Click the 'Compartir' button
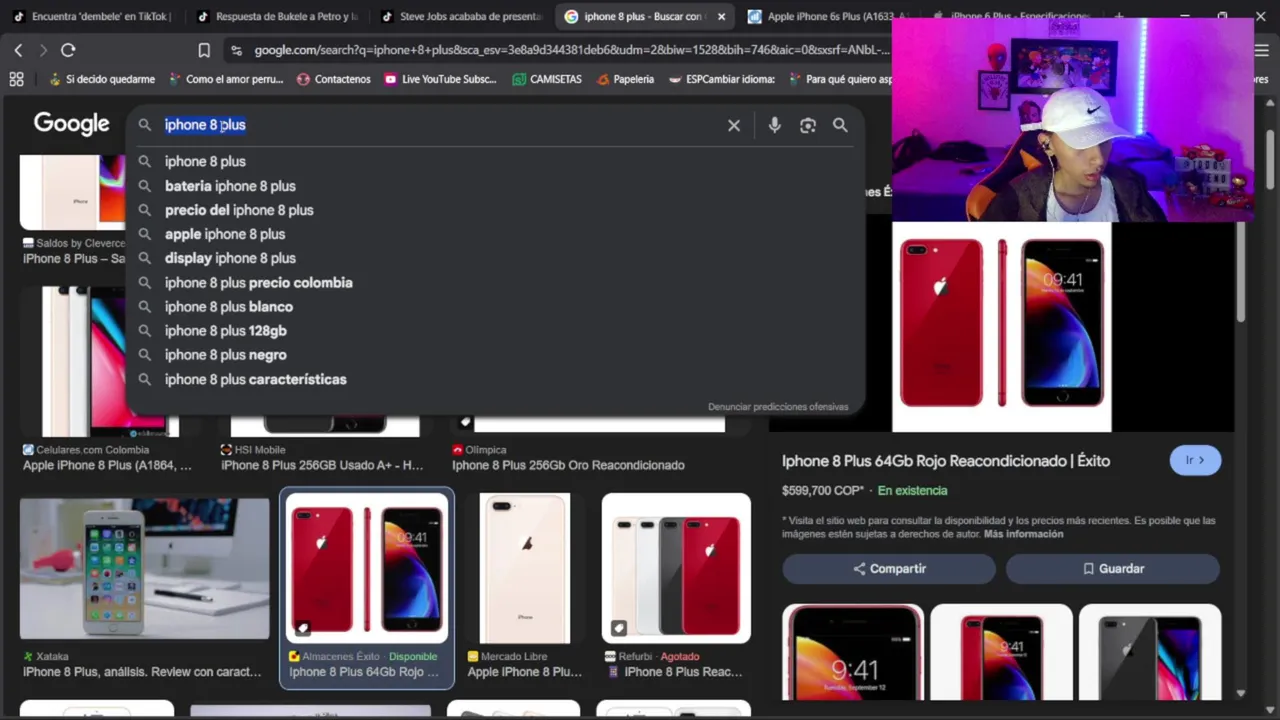The image size is (1280, 720). pyautogui.click(x=889, y=568)
